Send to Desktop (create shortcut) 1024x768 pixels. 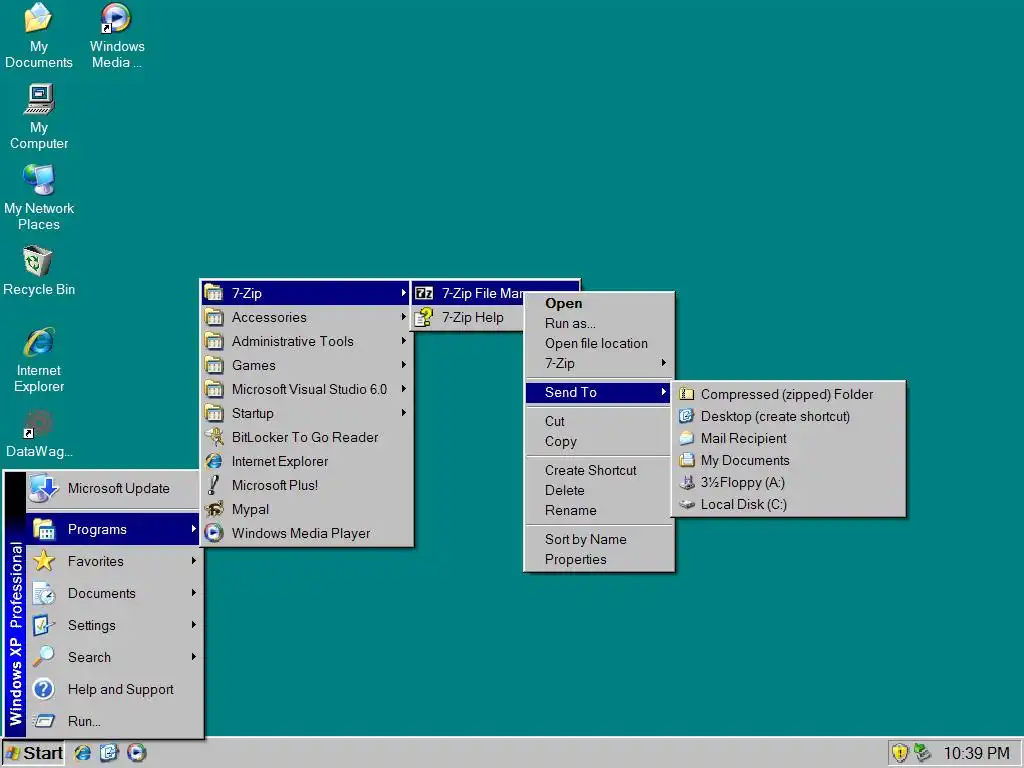coord(788,416)
